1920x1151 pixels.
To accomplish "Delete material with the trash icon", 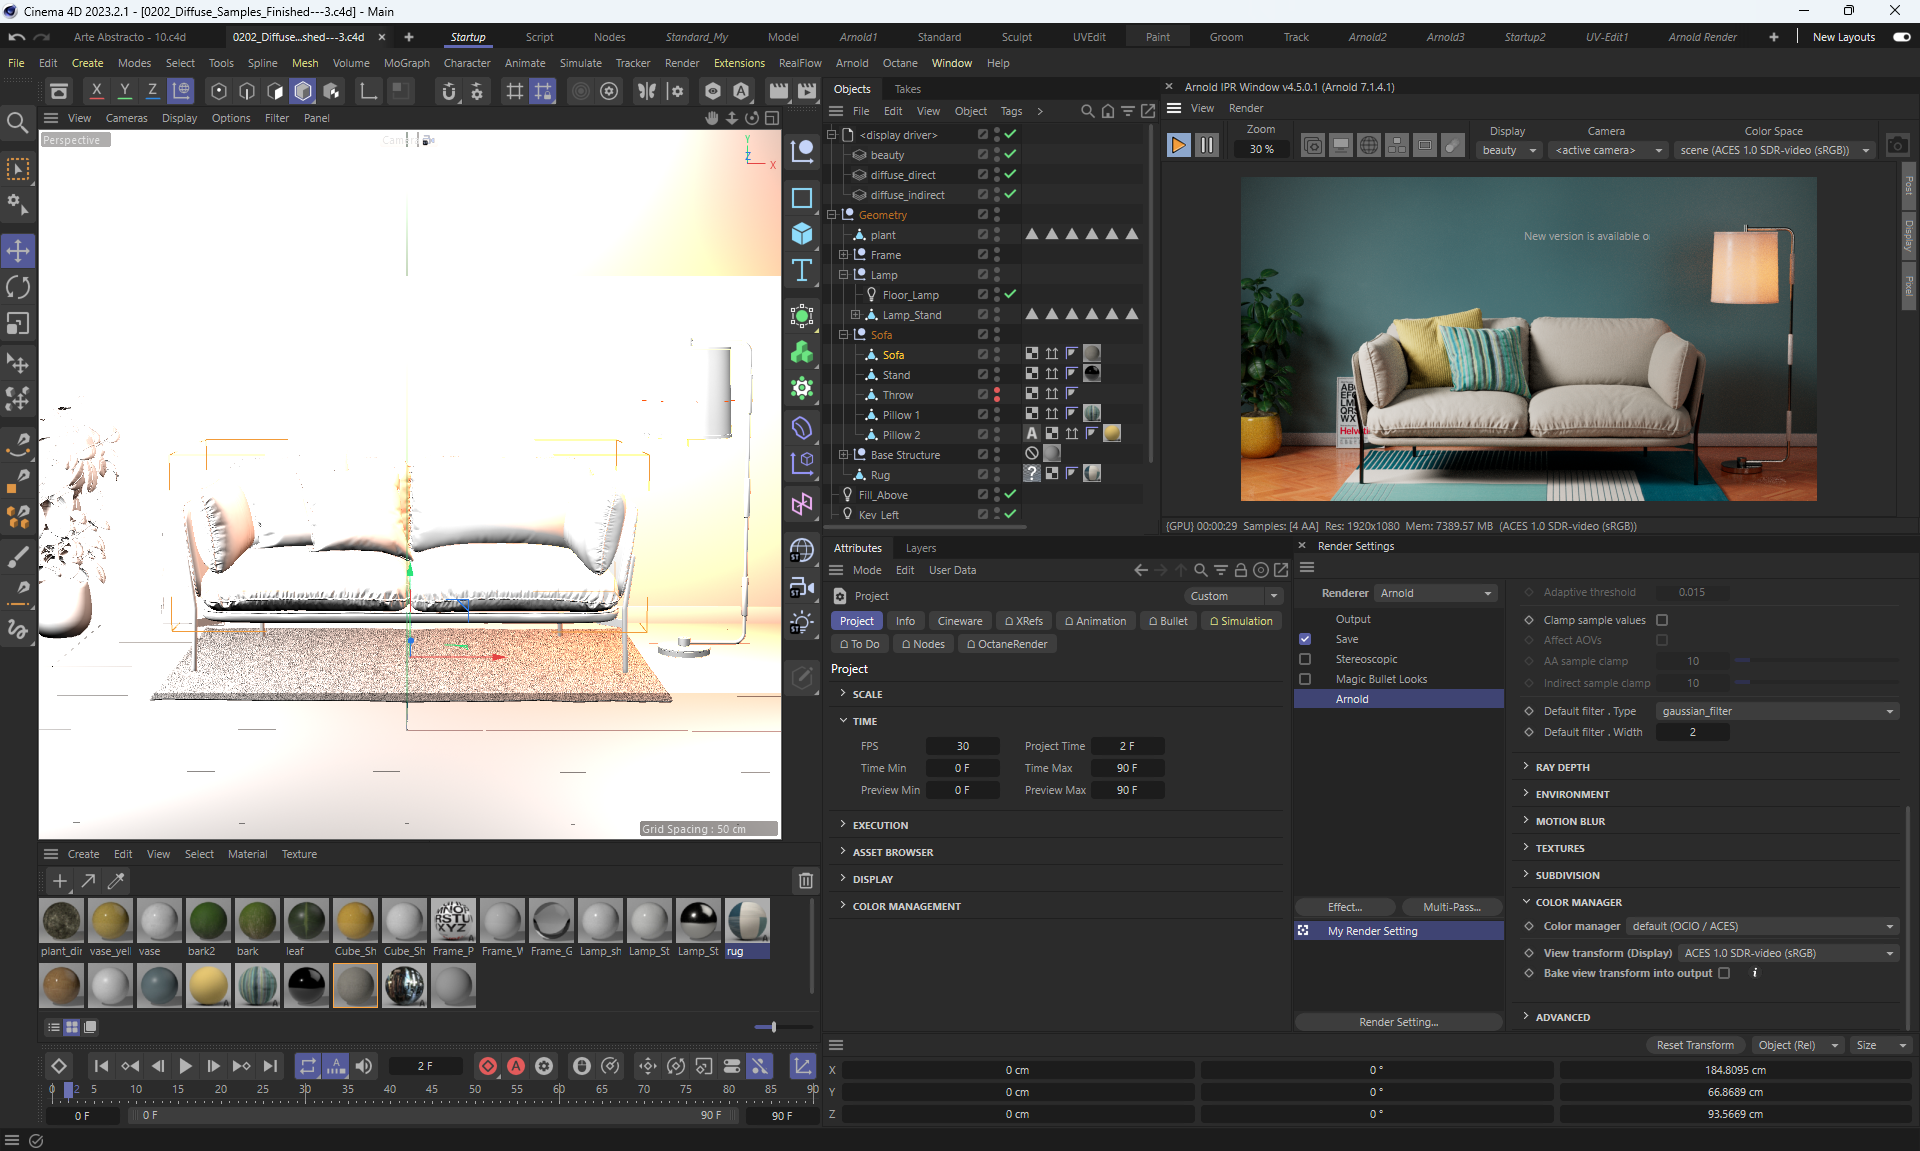I will coord(805,881).
